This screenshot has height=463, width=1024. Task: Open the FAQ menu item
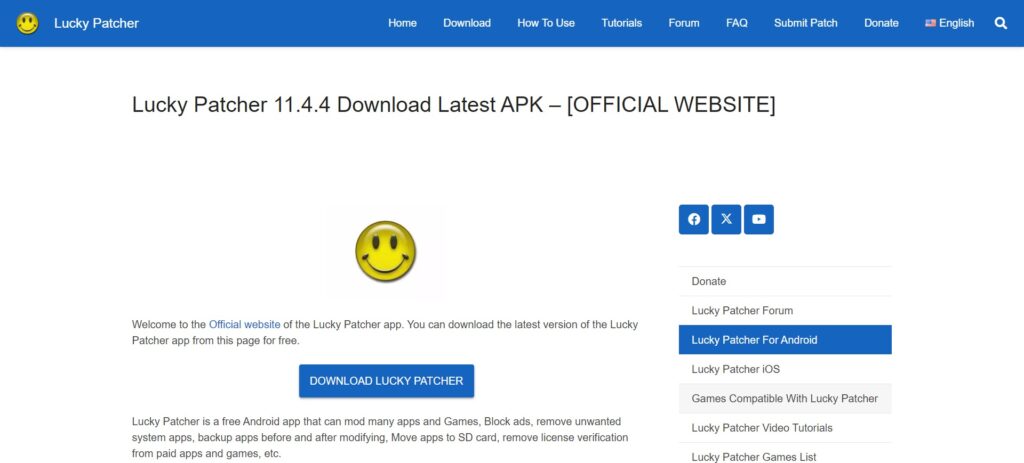(737, 23)
